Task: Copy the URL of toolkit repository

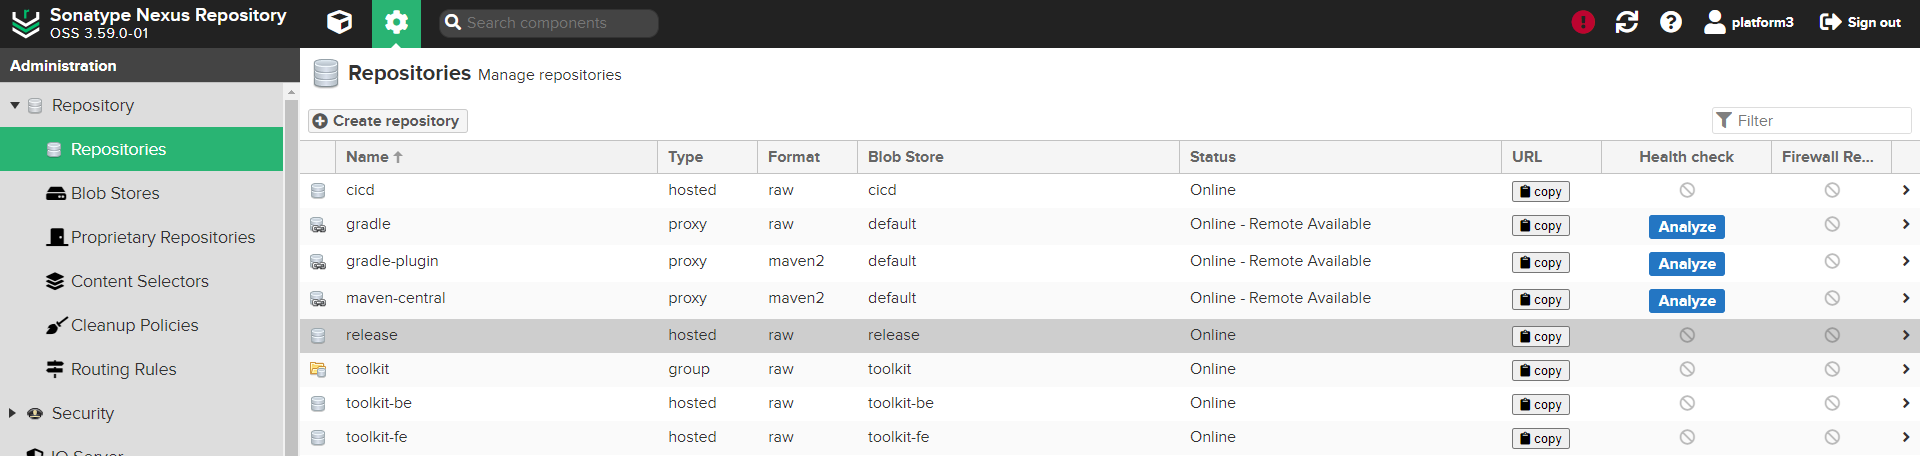Action: click(1540, 371)
